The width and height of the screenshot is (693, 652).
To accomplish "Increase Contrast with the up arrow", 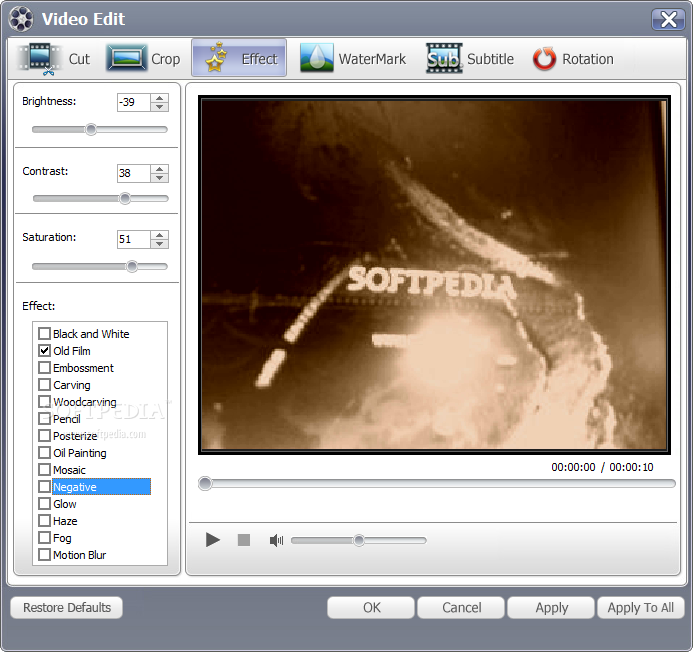I will pos(160,168).
